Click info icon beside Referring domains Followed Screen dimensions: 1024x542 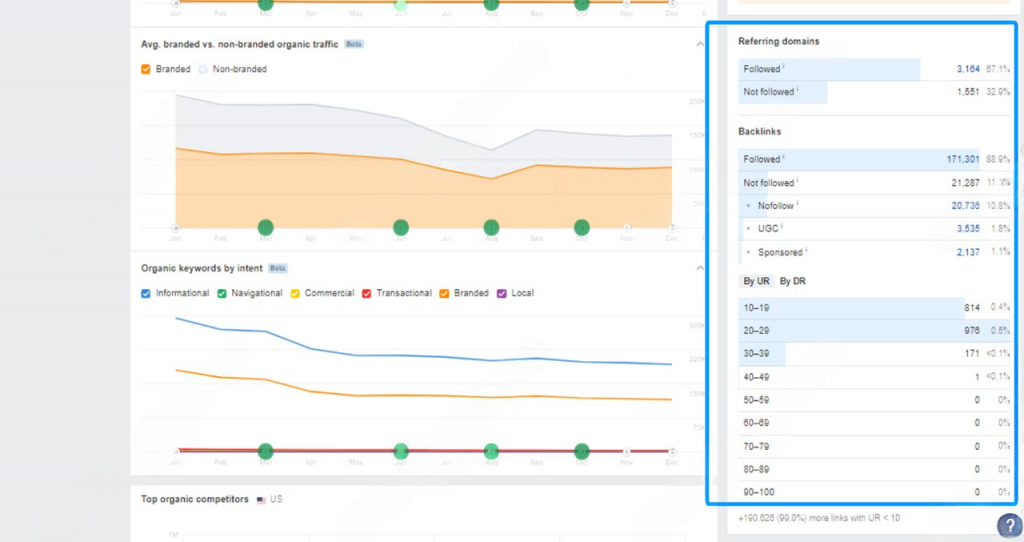784,67
